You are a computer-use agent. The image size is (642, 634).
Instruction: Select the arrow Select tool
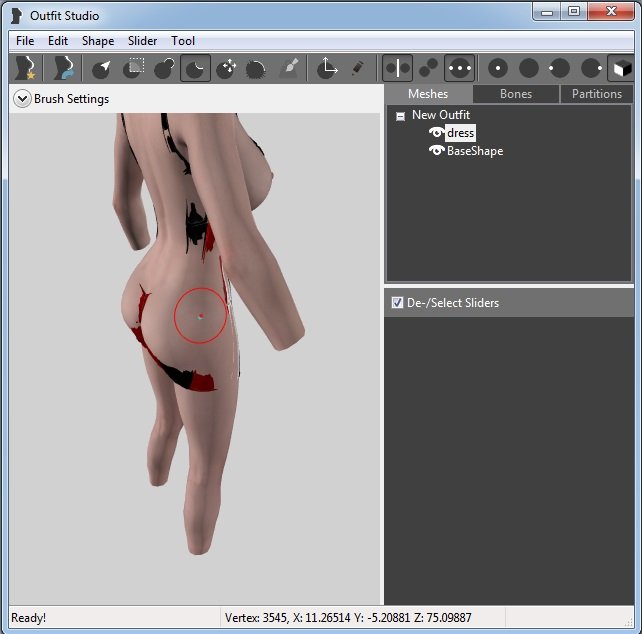tap(102, 68)
